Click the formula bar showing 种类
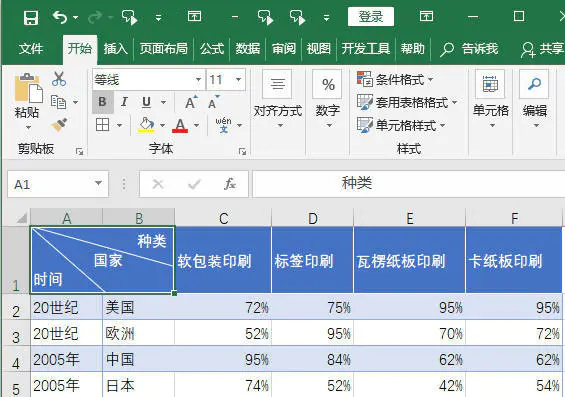Image resolution: width=565 pixels, height=397 pixels. coord(408,184)
